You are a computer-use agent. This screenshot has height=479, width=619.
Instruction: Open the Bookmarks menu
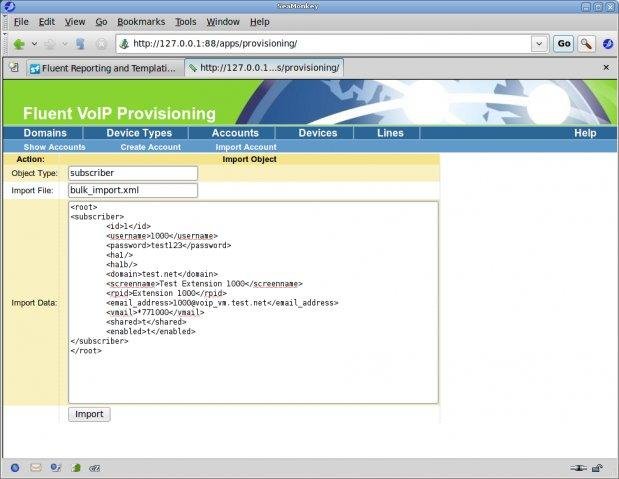tap(140, 21)
